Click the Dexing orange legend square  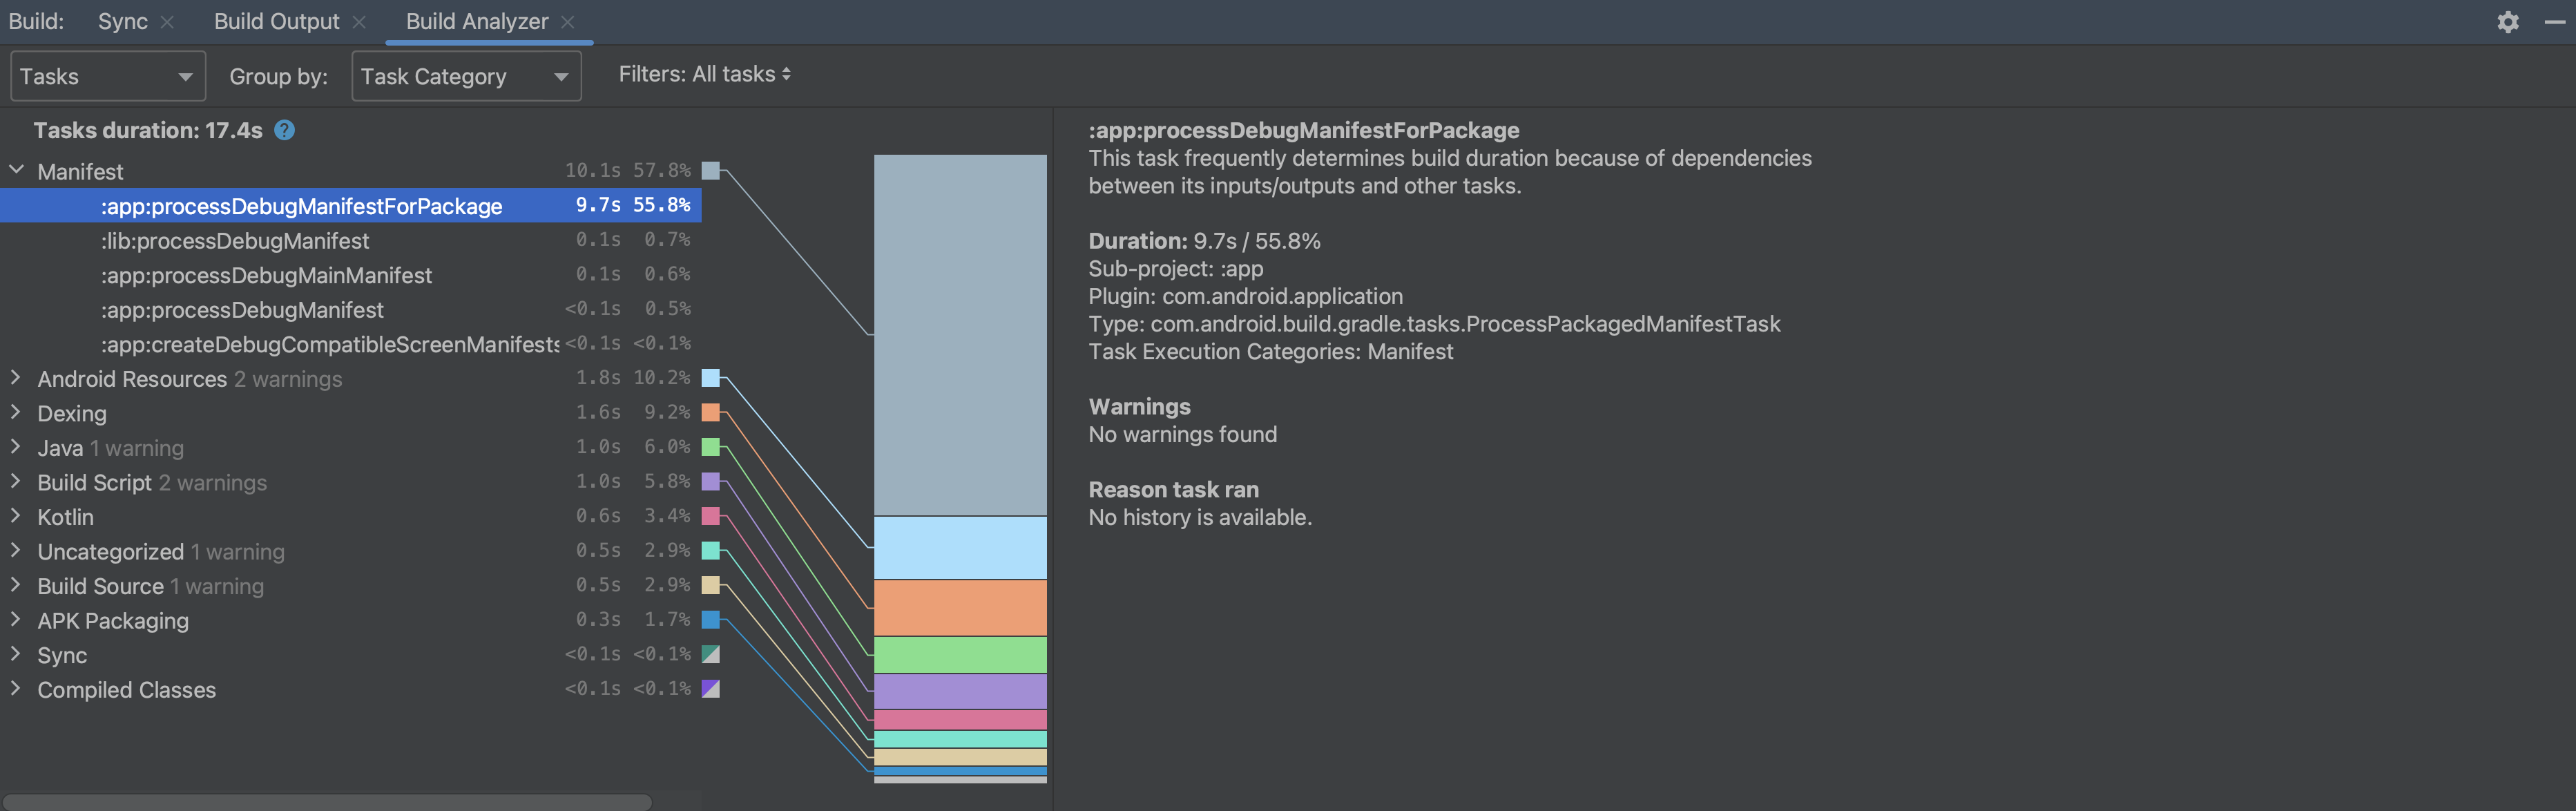tap(711, 412)
